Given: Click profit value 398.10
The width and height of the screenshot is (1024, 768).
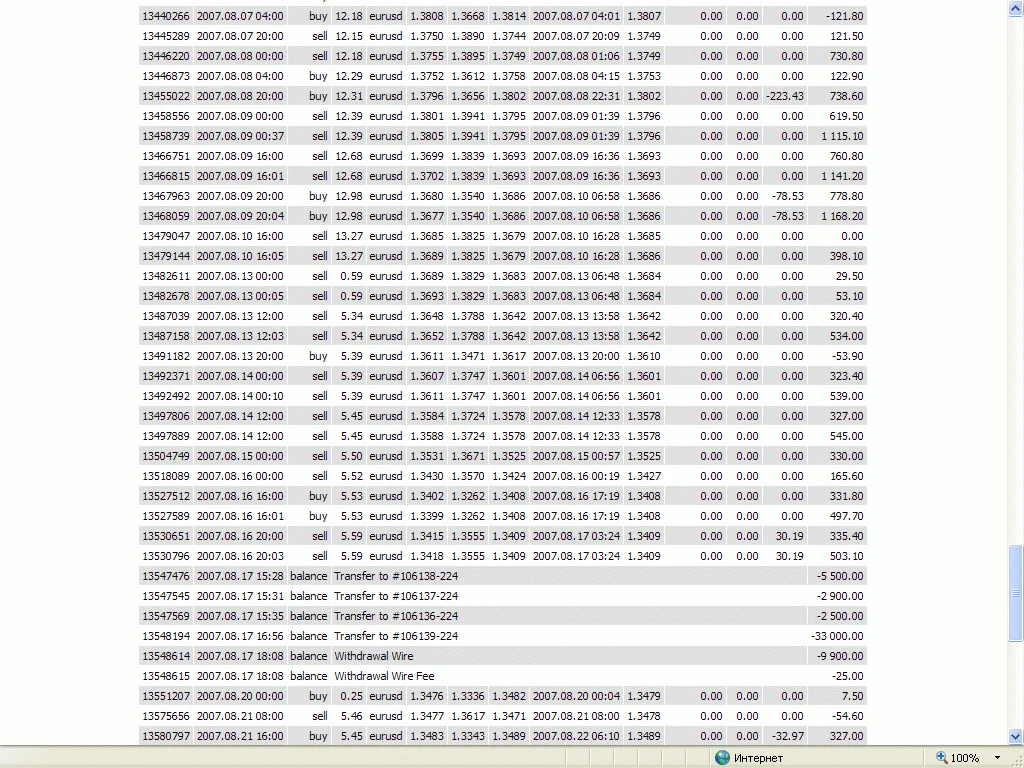Looking at the screenshot, I should [x=846, y=256].
